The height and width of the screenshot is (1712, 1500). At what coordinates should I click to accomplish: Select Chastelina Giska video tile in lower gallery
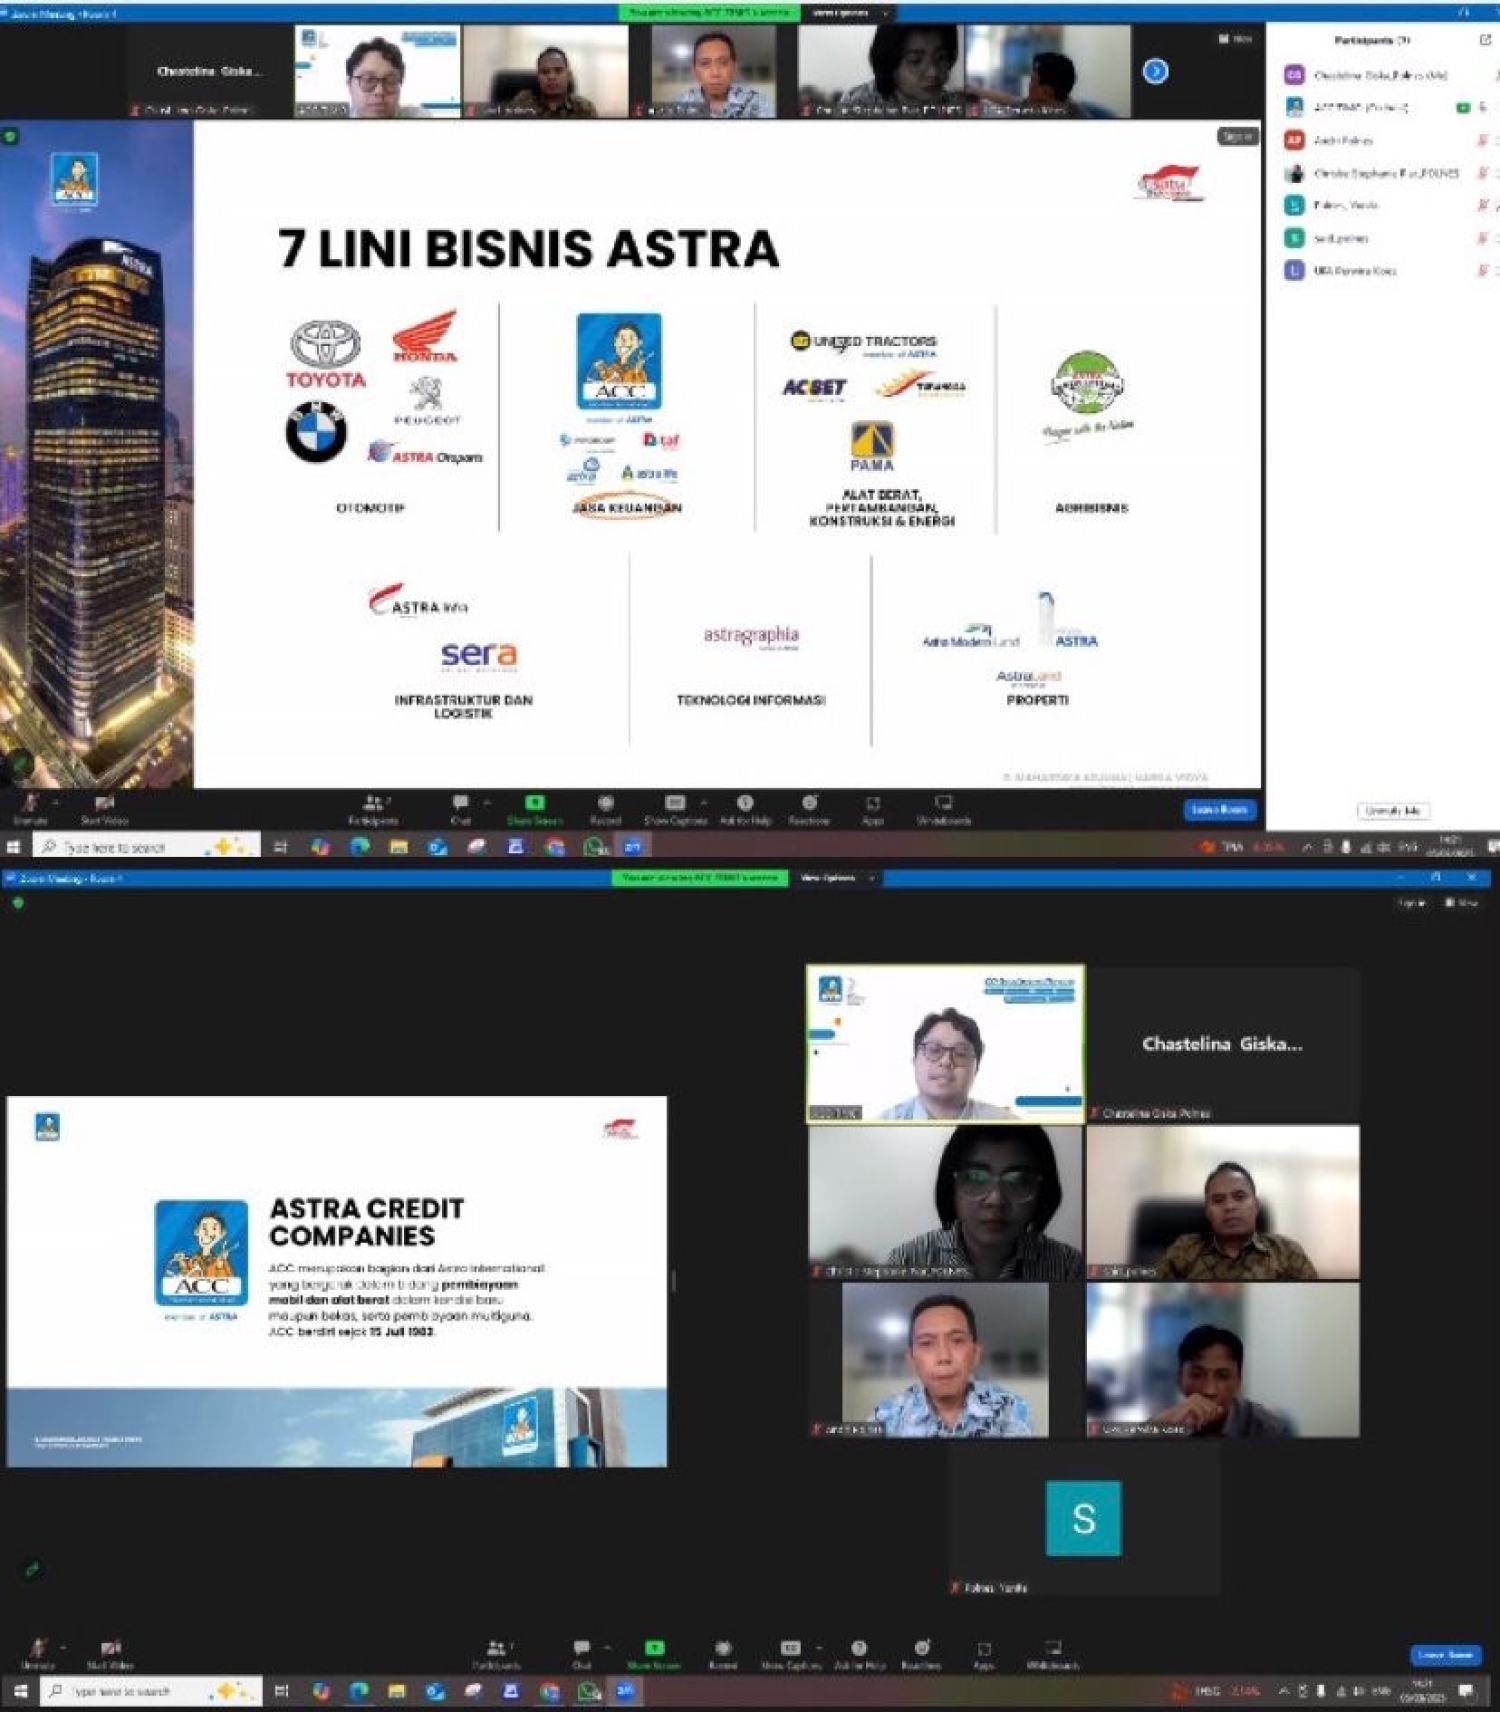coord(1223,1043)
